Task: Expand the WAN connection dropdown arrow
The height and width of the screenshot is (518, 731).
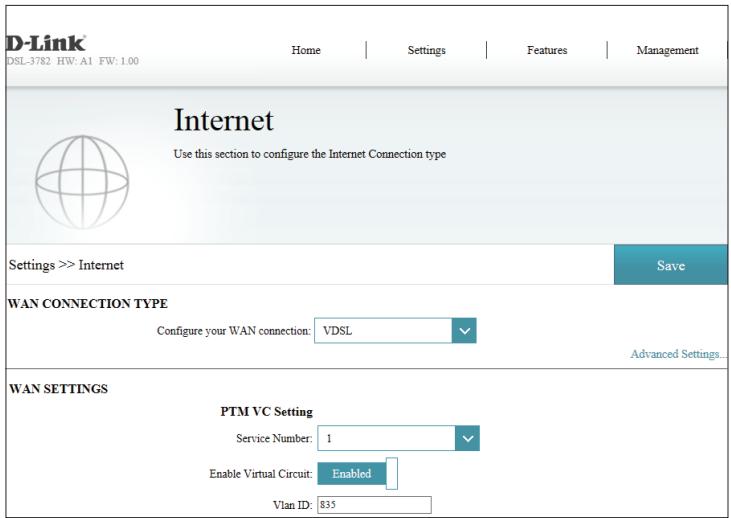Action: (x=461, y=331)
